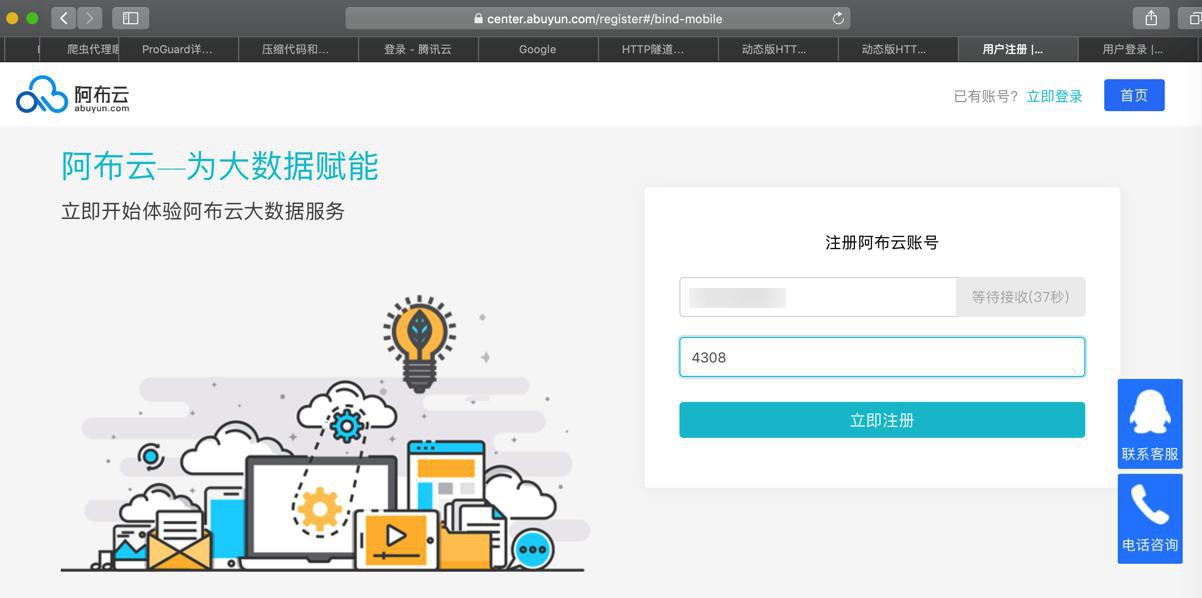This screenshot has width=1202, height=598.
Task: Open the 联系客服 QQ penguin widget
Action: (x=1150, y=423)
